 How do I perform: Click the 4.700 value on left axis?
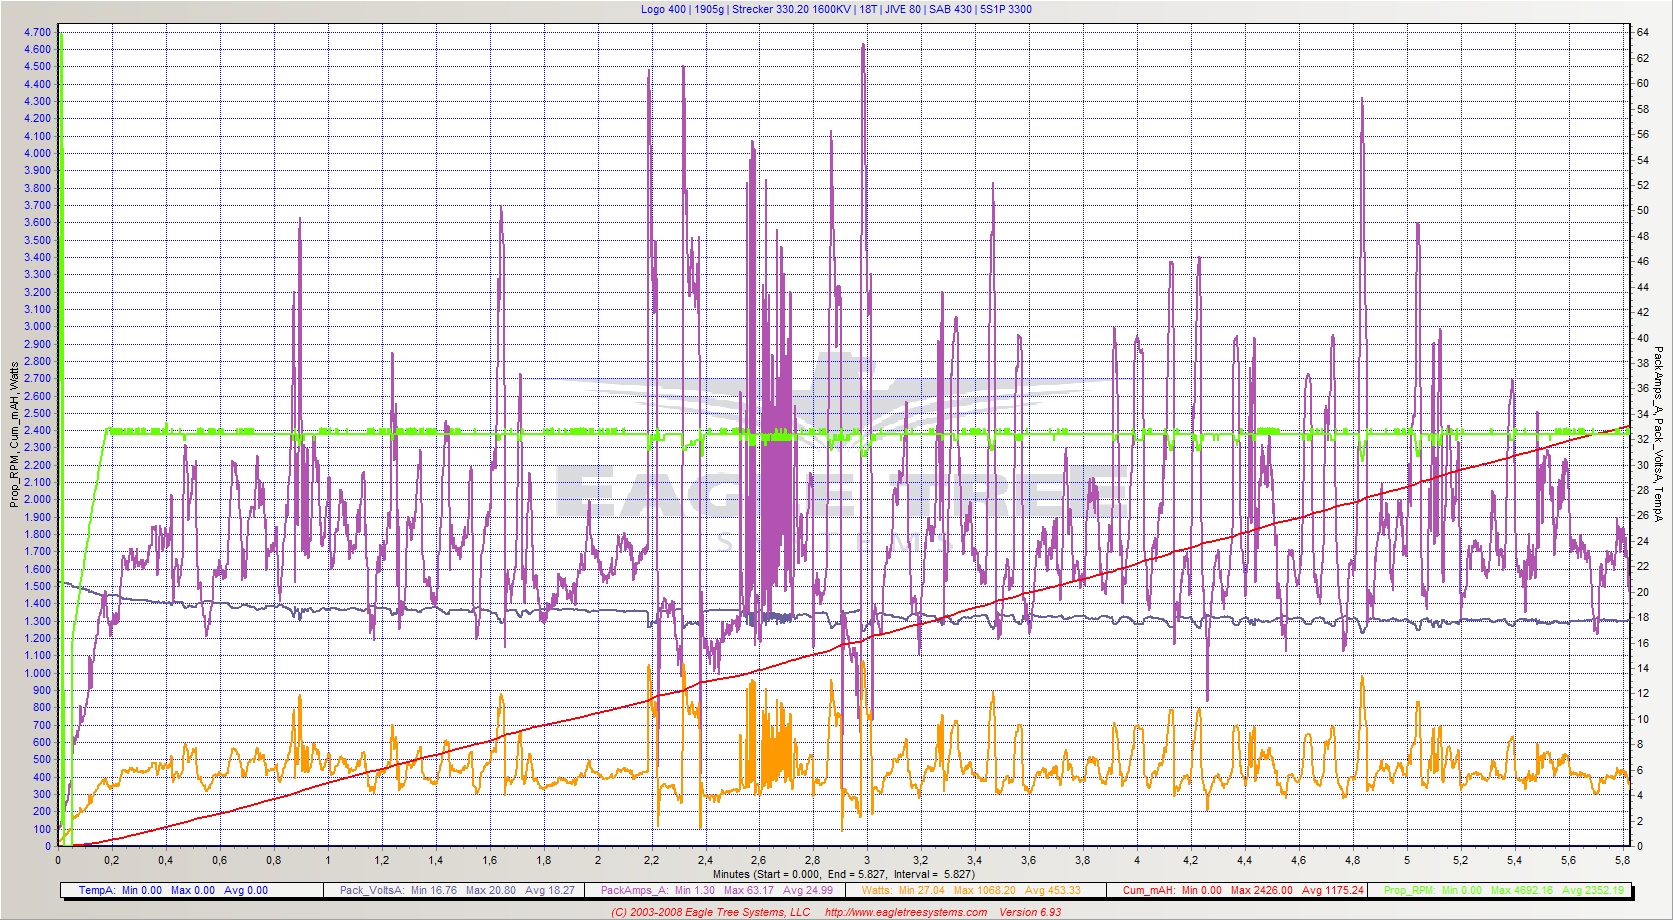(x=37, y=32)
